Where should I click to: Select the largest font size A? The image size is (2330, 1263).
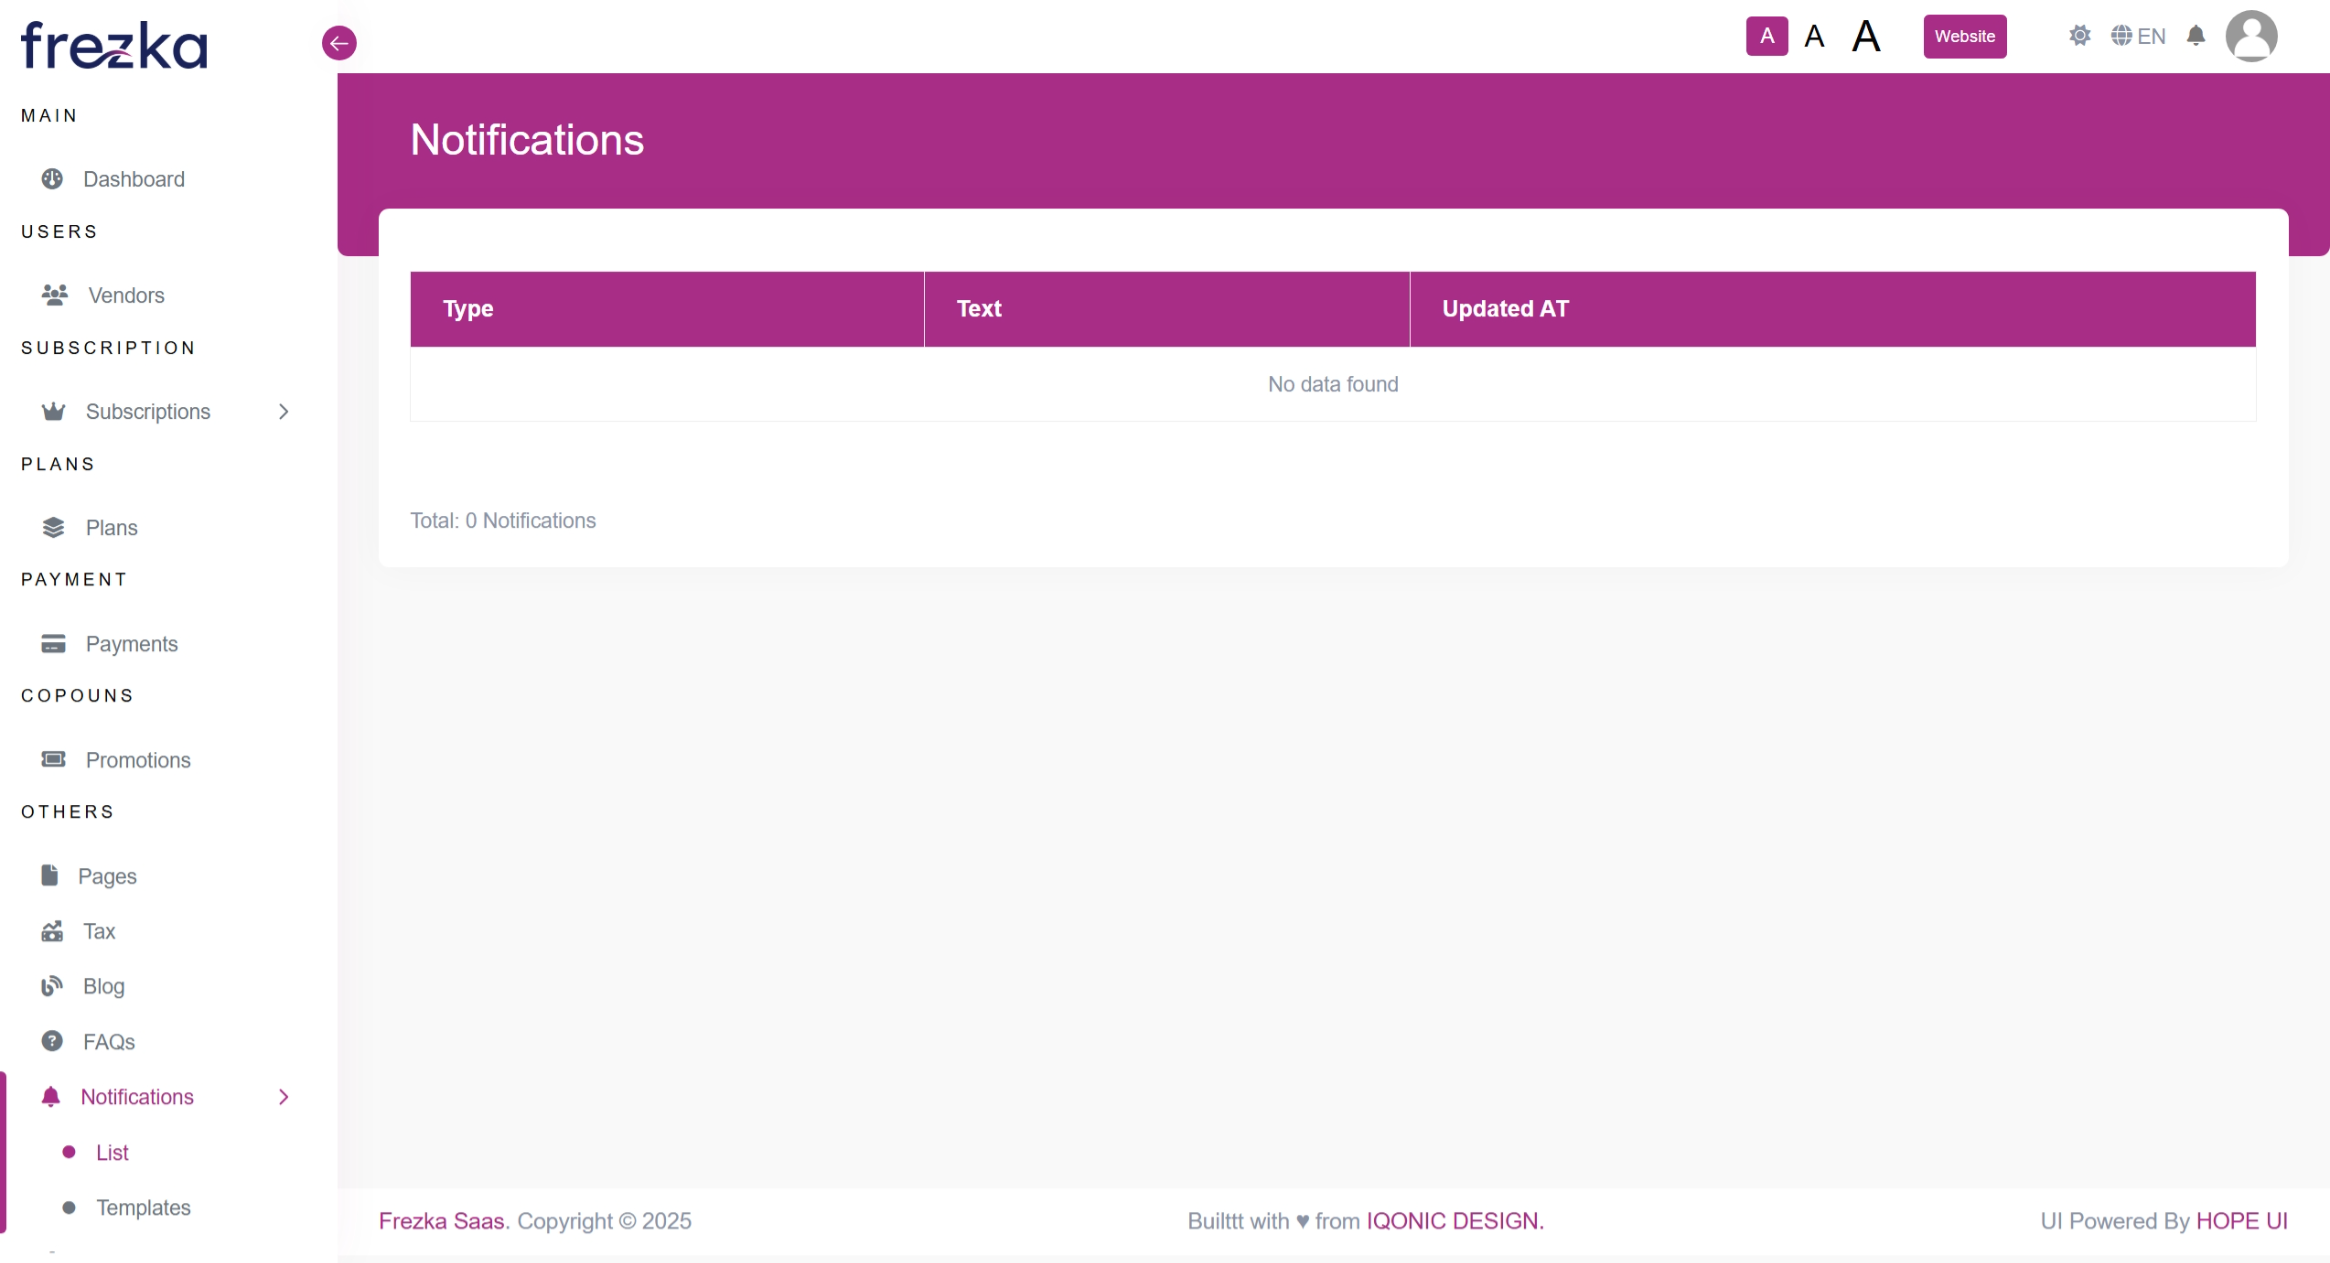1865,37
